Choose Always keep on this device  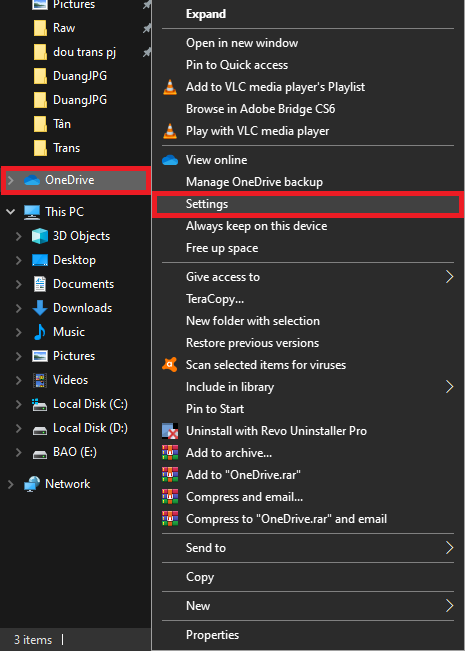pyautogui.click(x=308, y=226)
